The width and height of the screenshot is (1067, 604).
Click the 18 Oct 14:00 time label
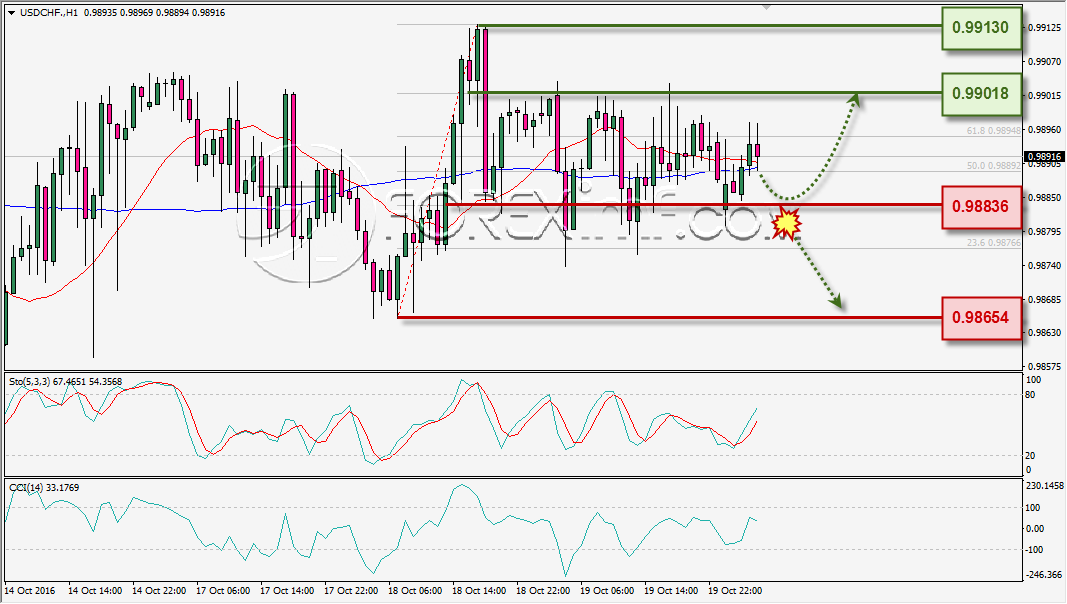[x=478, y=590]
